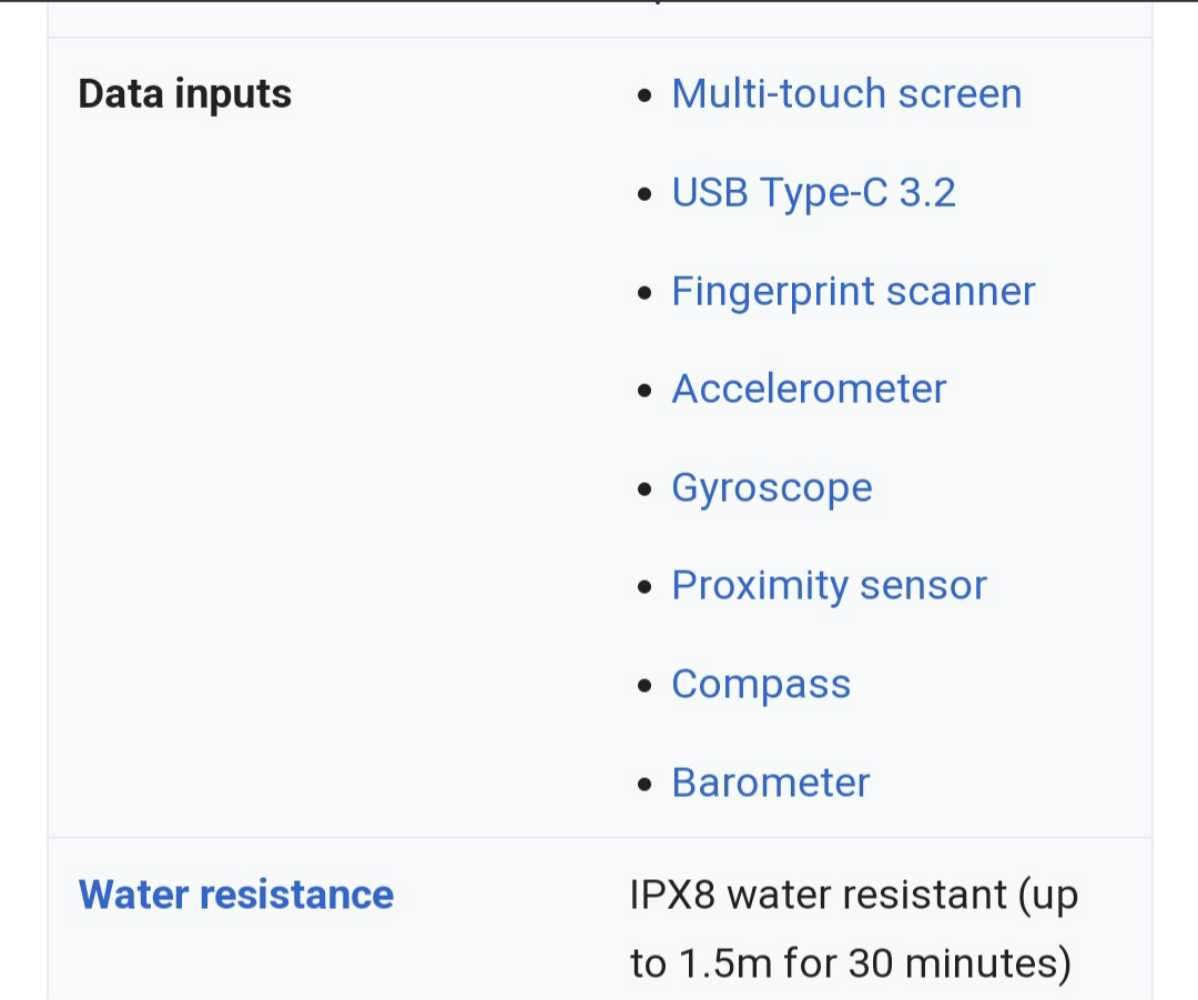Click the bullet preceding Proximity sensor

tap(647, 589)
